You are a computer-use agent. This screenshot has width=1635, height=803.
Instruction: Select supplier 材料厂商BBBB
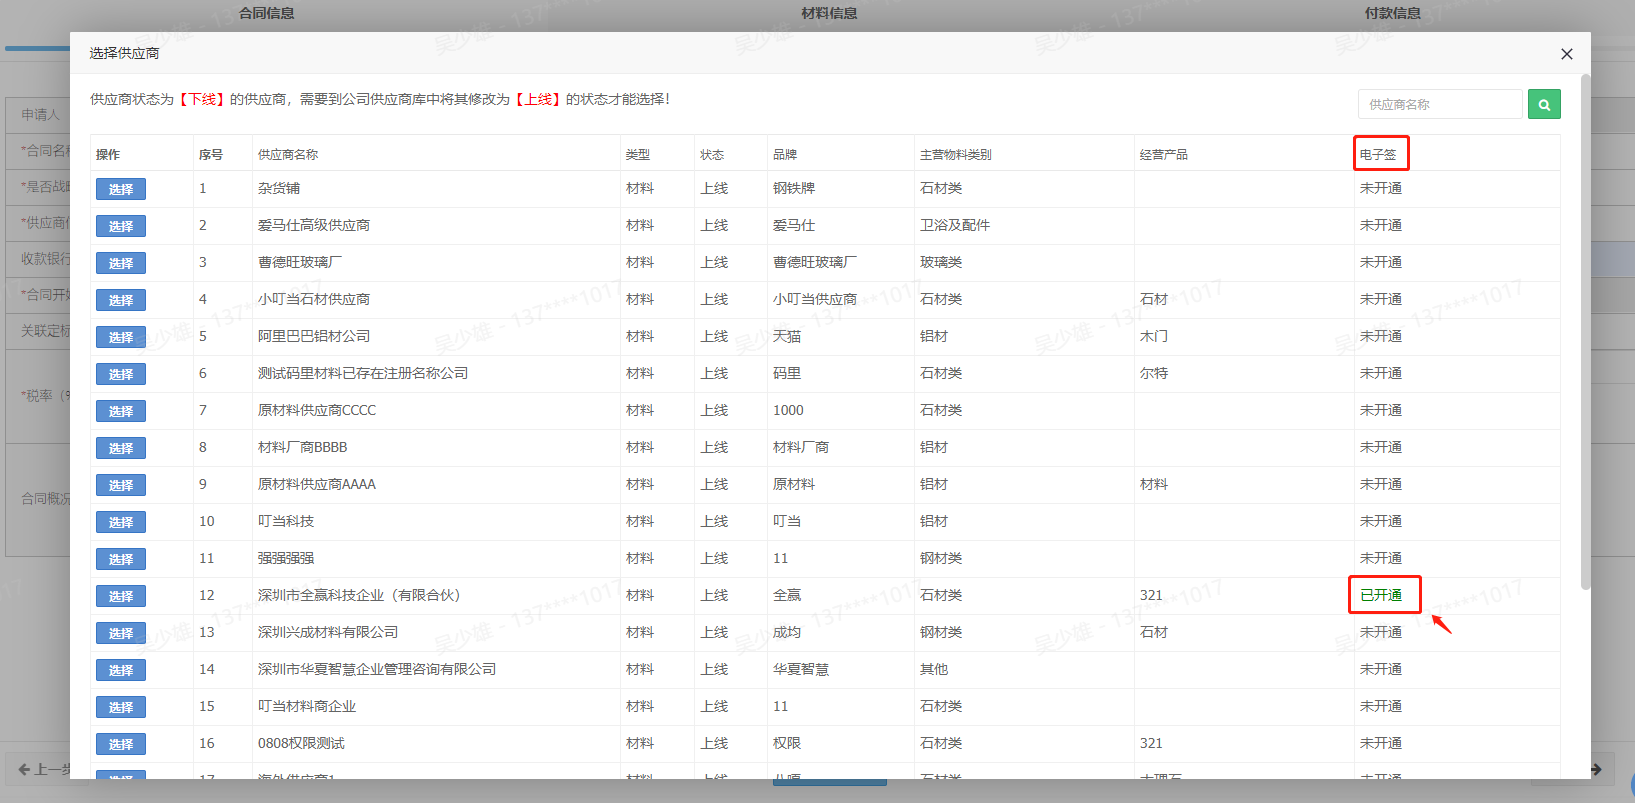click(121, 448)
